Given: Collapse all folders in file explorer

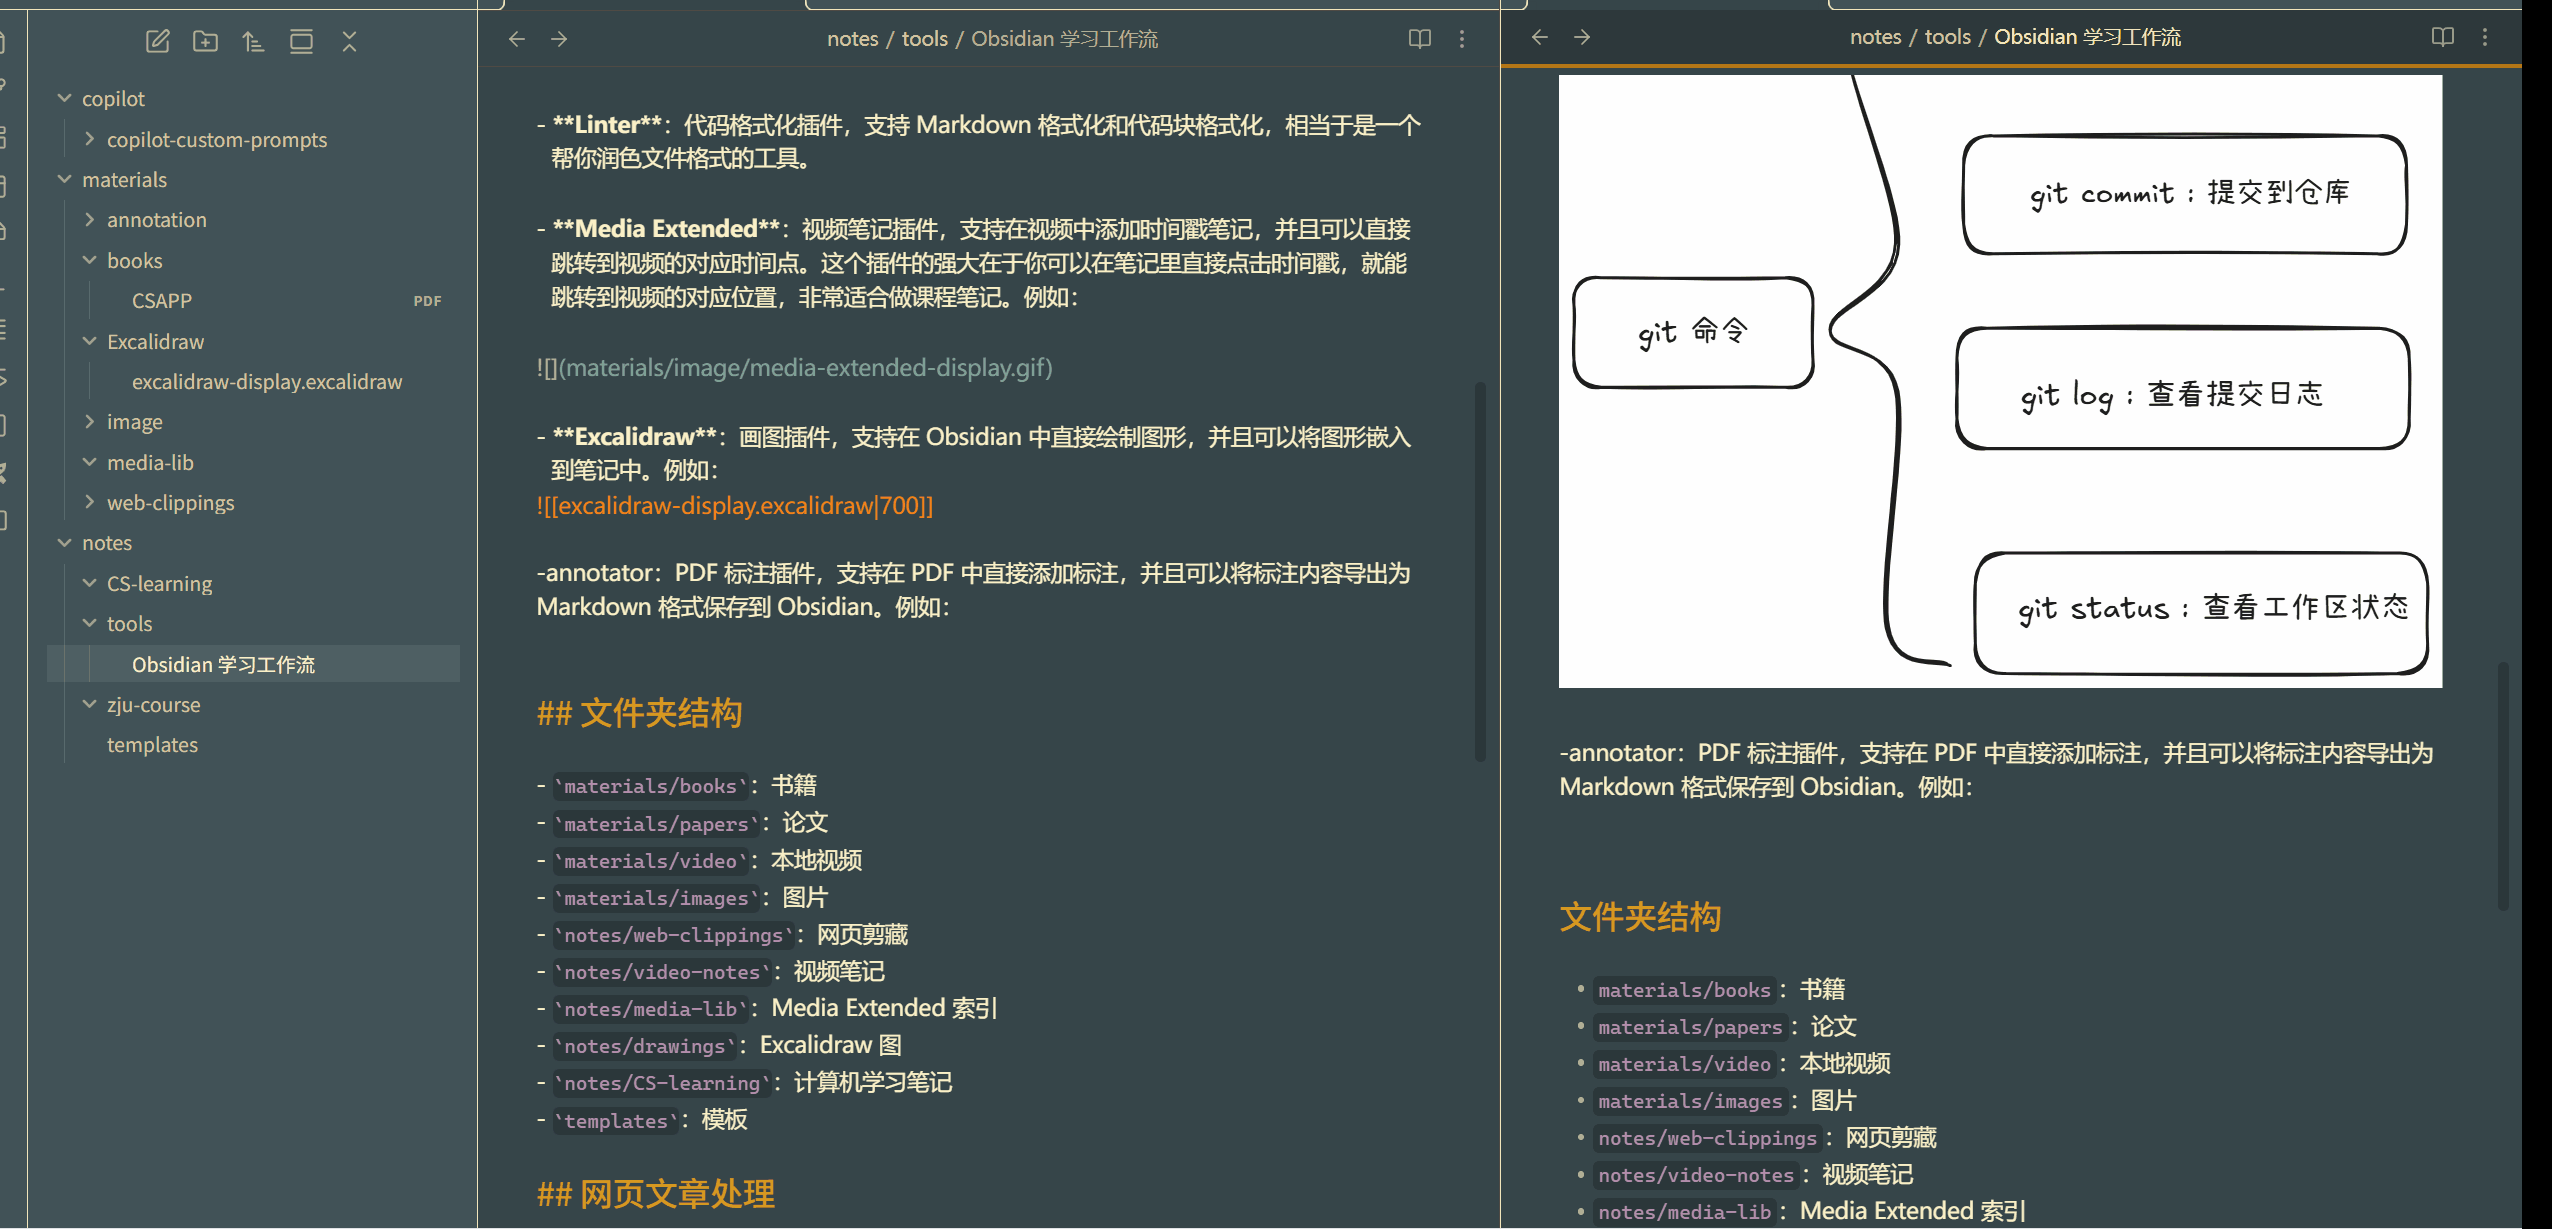Looking at the screenshot, I should coord(349,41).
